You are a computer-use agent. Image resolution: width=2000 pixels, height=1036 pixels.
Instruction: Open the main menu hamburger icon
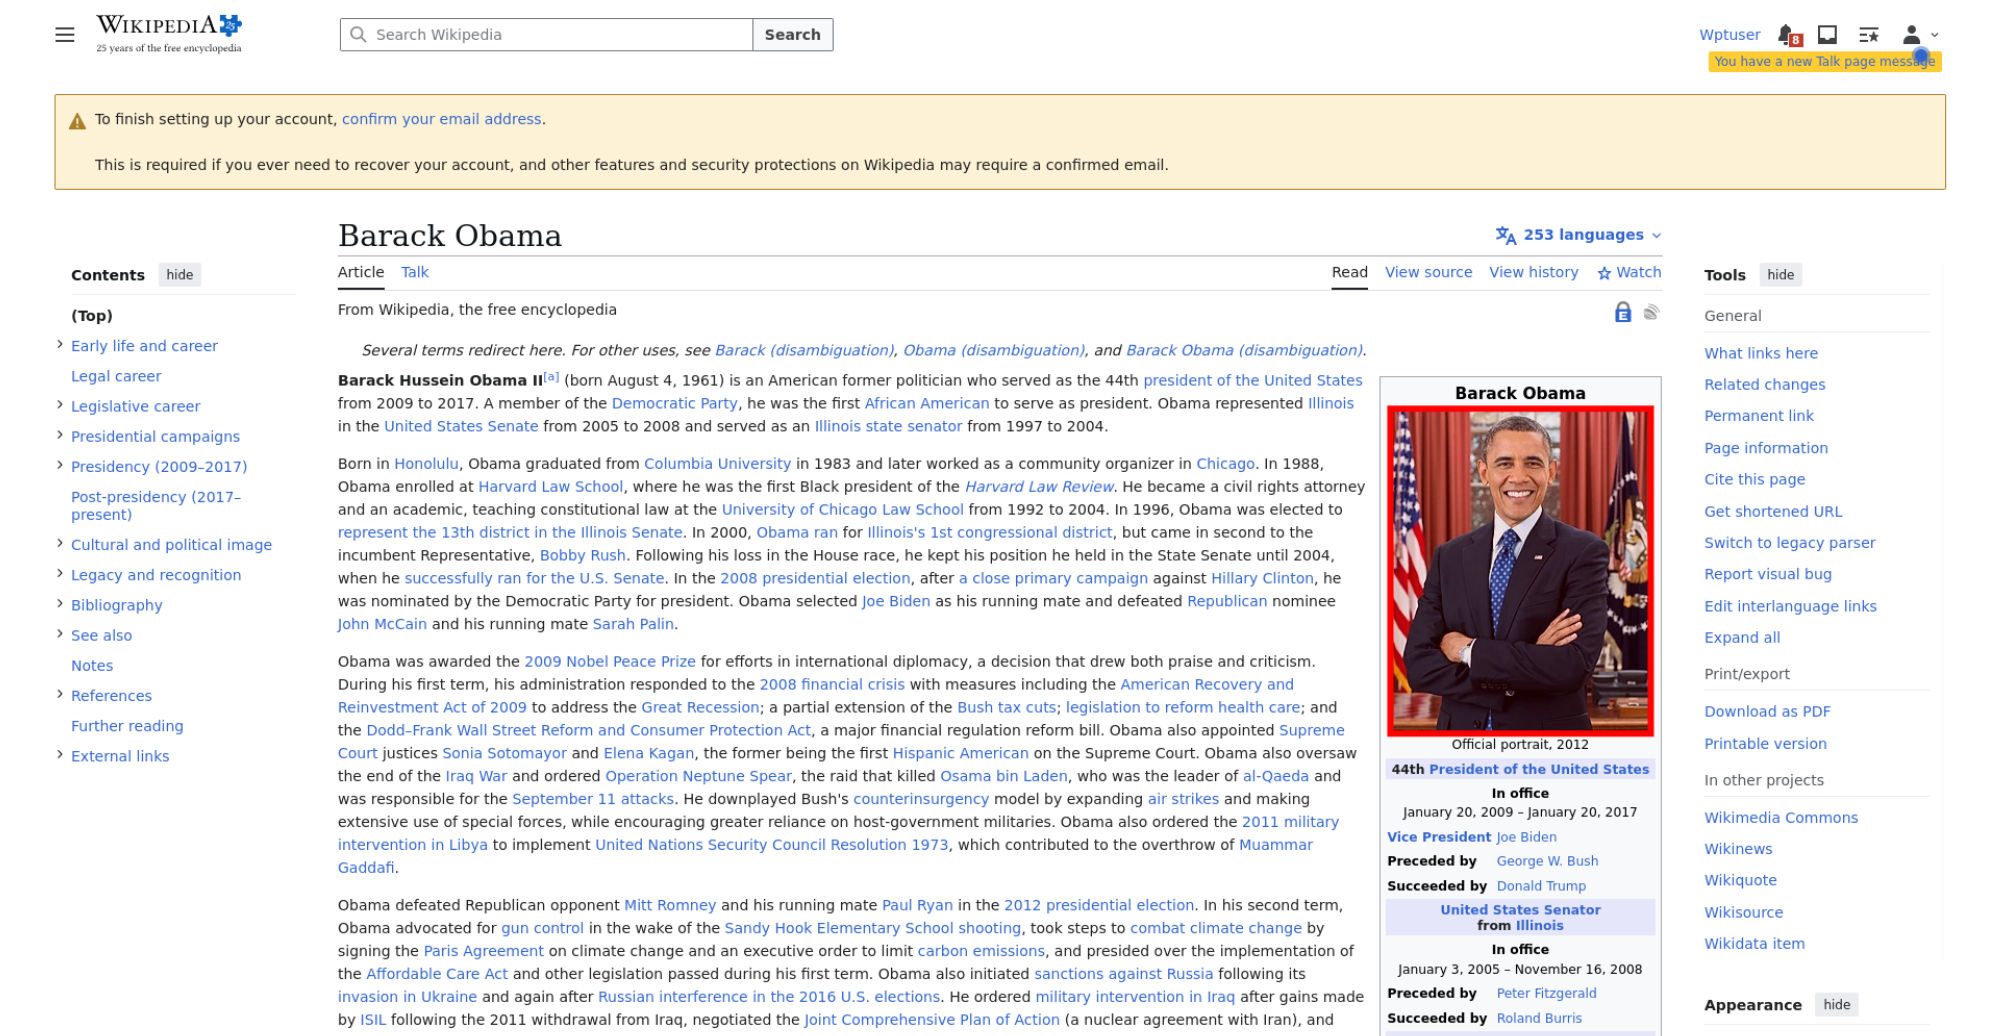65,35
